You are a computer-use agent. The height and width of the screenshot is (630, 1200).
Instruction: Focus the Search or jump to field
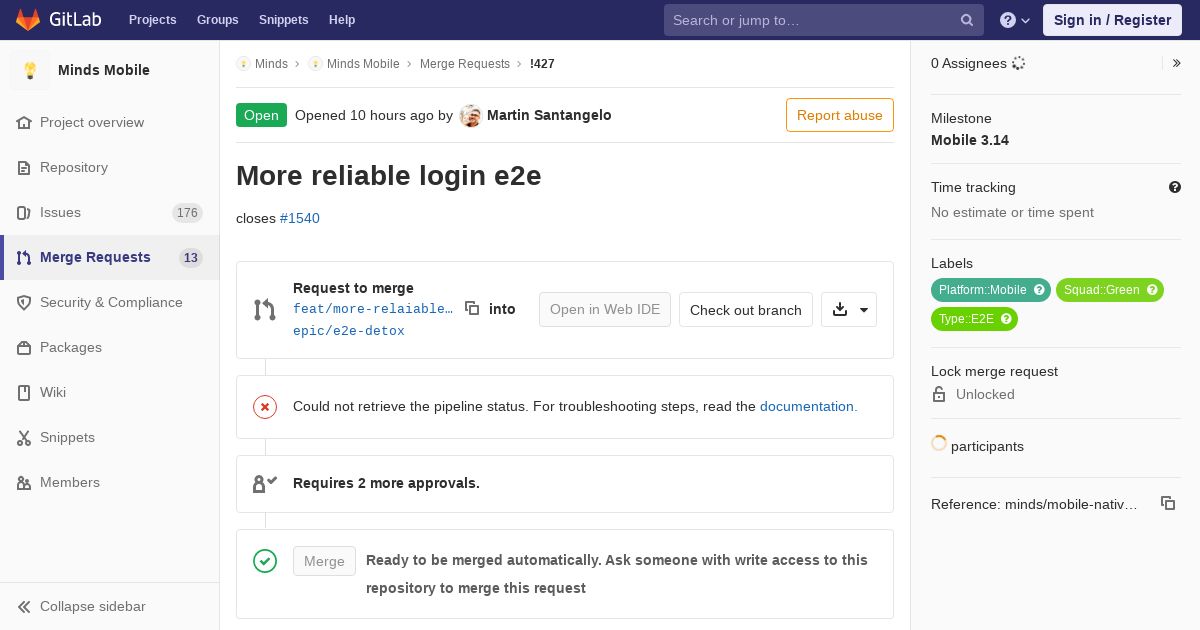click(x=823, y=20)
